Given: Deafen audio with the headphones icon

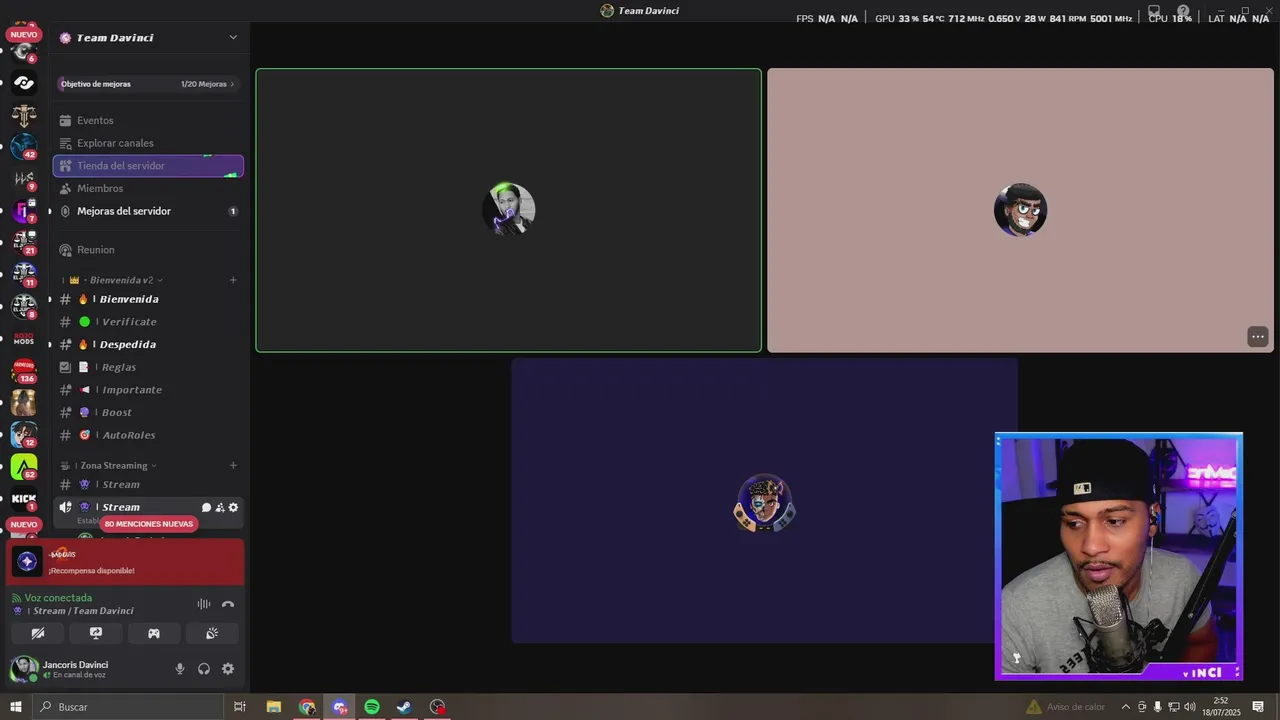Looking at the screenshot, I should pyautogui.click(x=204, y=669).
